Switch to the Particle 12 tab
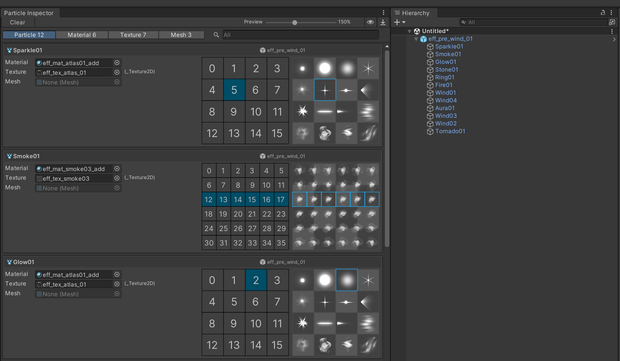The image size is (620, 361). 29,35
